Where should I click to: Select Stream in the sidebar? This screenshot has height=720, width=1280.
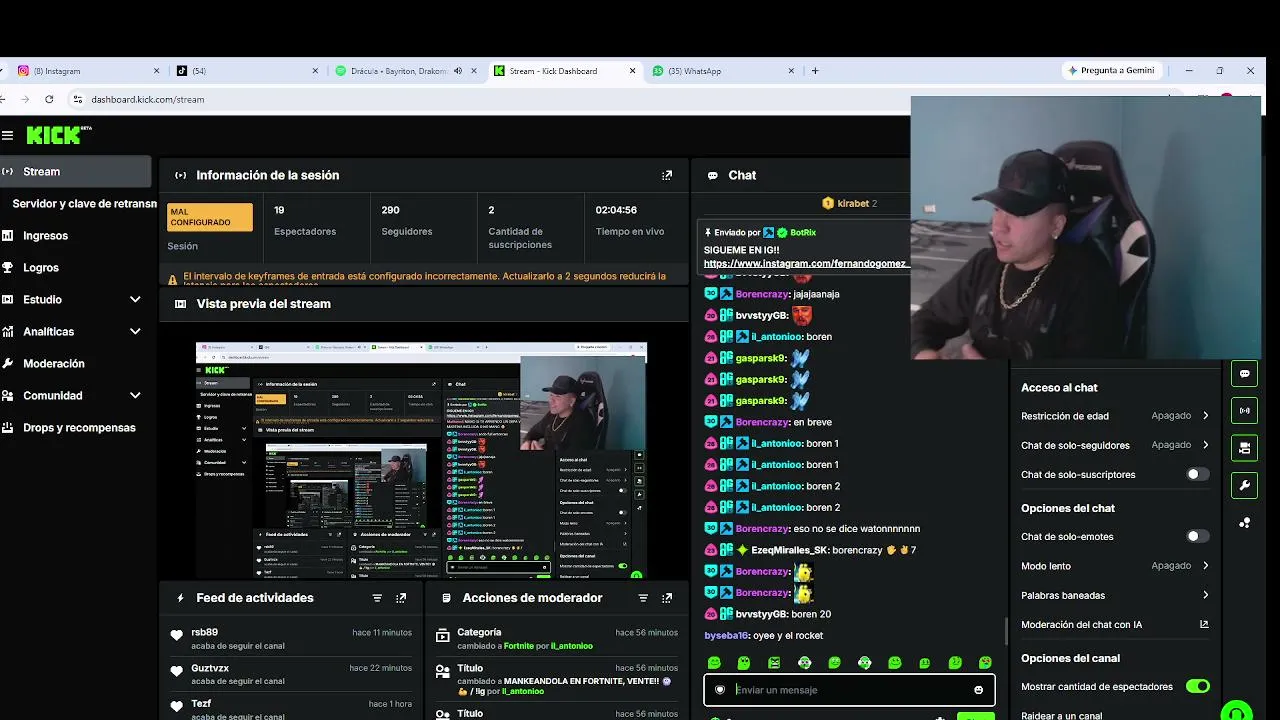[x=75, y=172]
